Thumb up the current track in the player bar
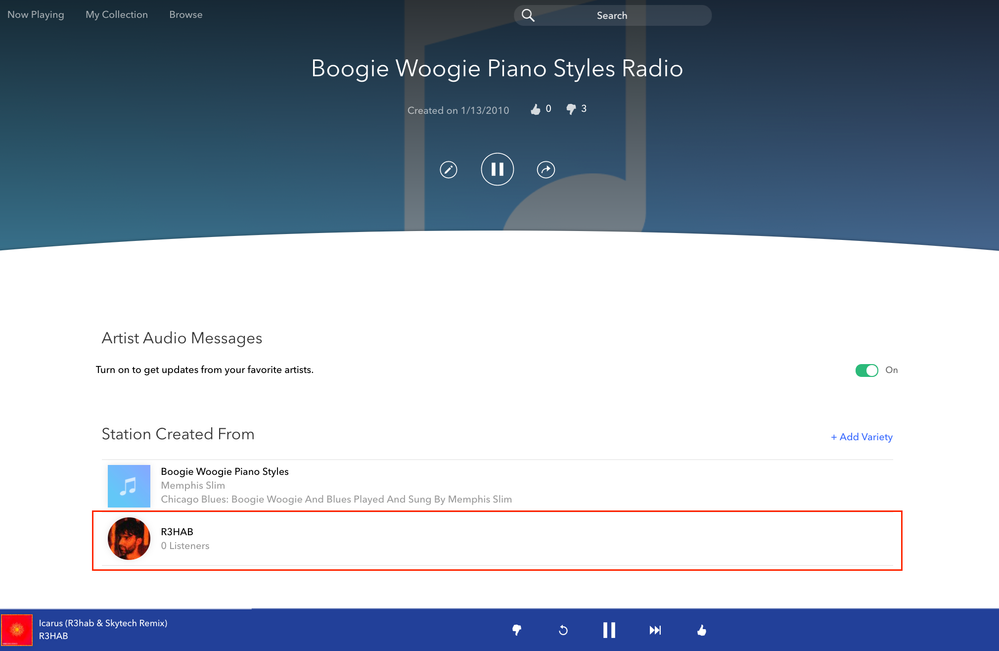This screenshot has height=651, width=999. pos(702,630)
